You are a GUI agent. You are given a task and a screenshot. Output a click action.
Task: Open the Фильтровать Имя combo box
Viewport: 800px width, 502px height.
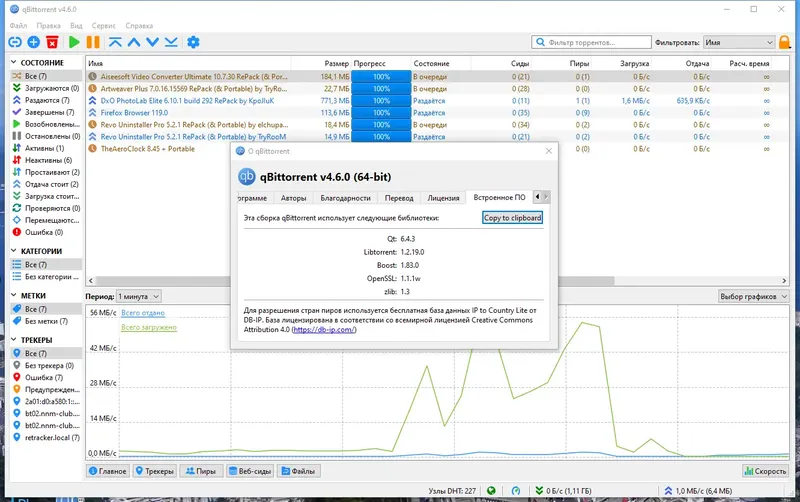tap(739, 42)
